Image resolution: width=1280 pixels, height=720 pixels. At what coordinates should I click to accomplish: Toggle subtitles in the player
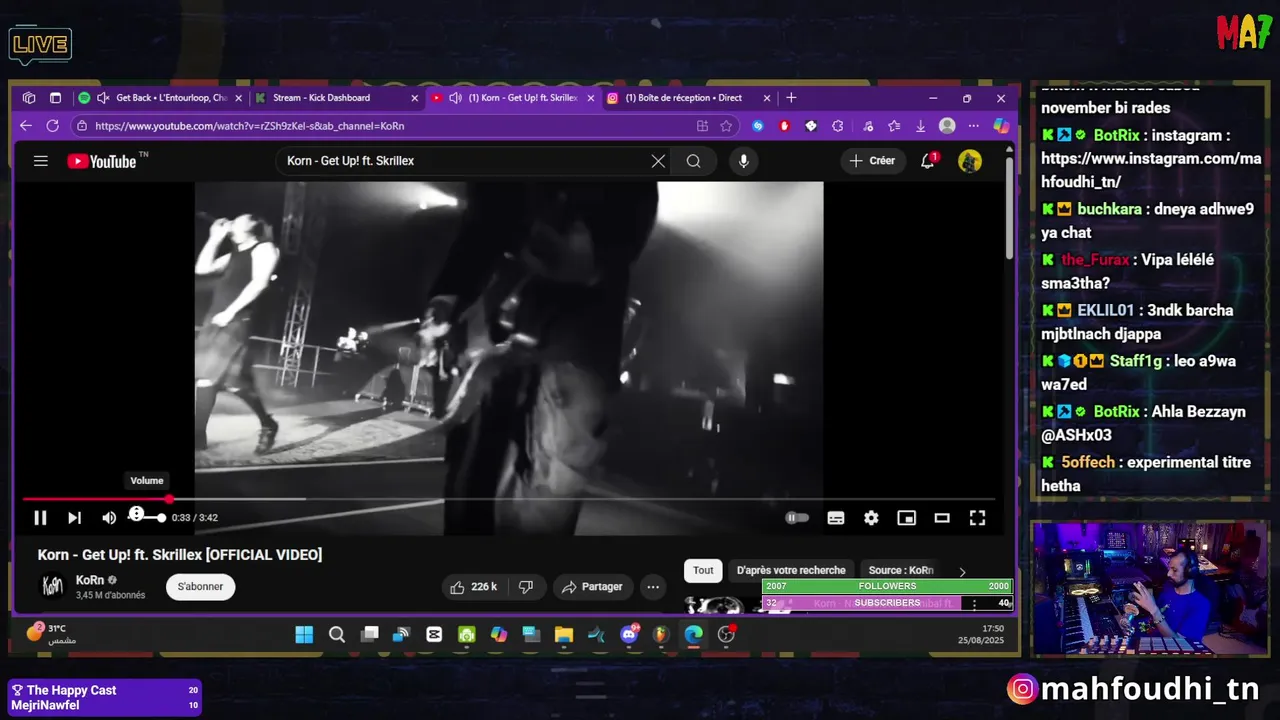pyautogui.click(x=836, y=518)
